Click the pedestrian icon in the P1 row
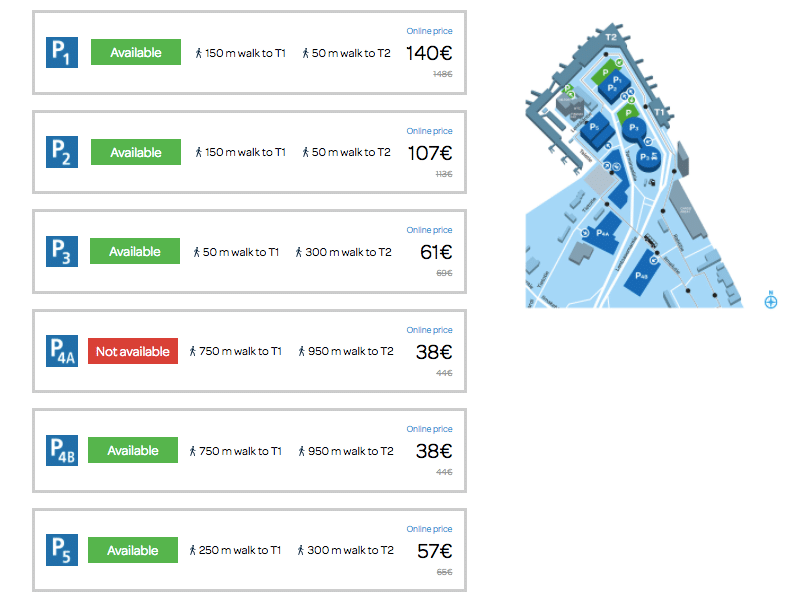The width and height of the screenshot is (799, 598). [199, 53]
